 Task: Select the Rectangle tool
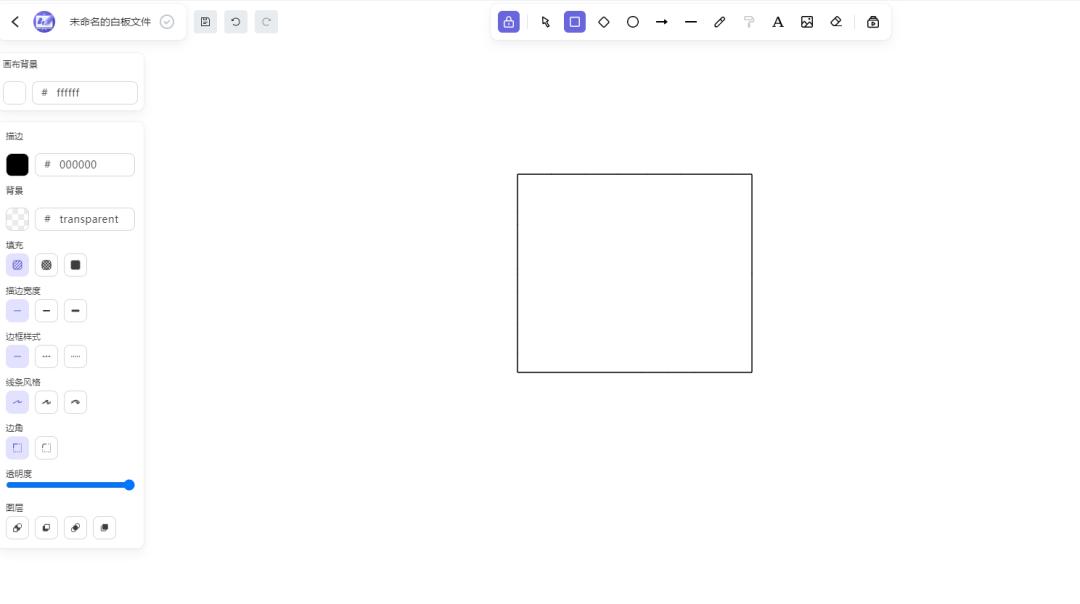tap(575, 21)
